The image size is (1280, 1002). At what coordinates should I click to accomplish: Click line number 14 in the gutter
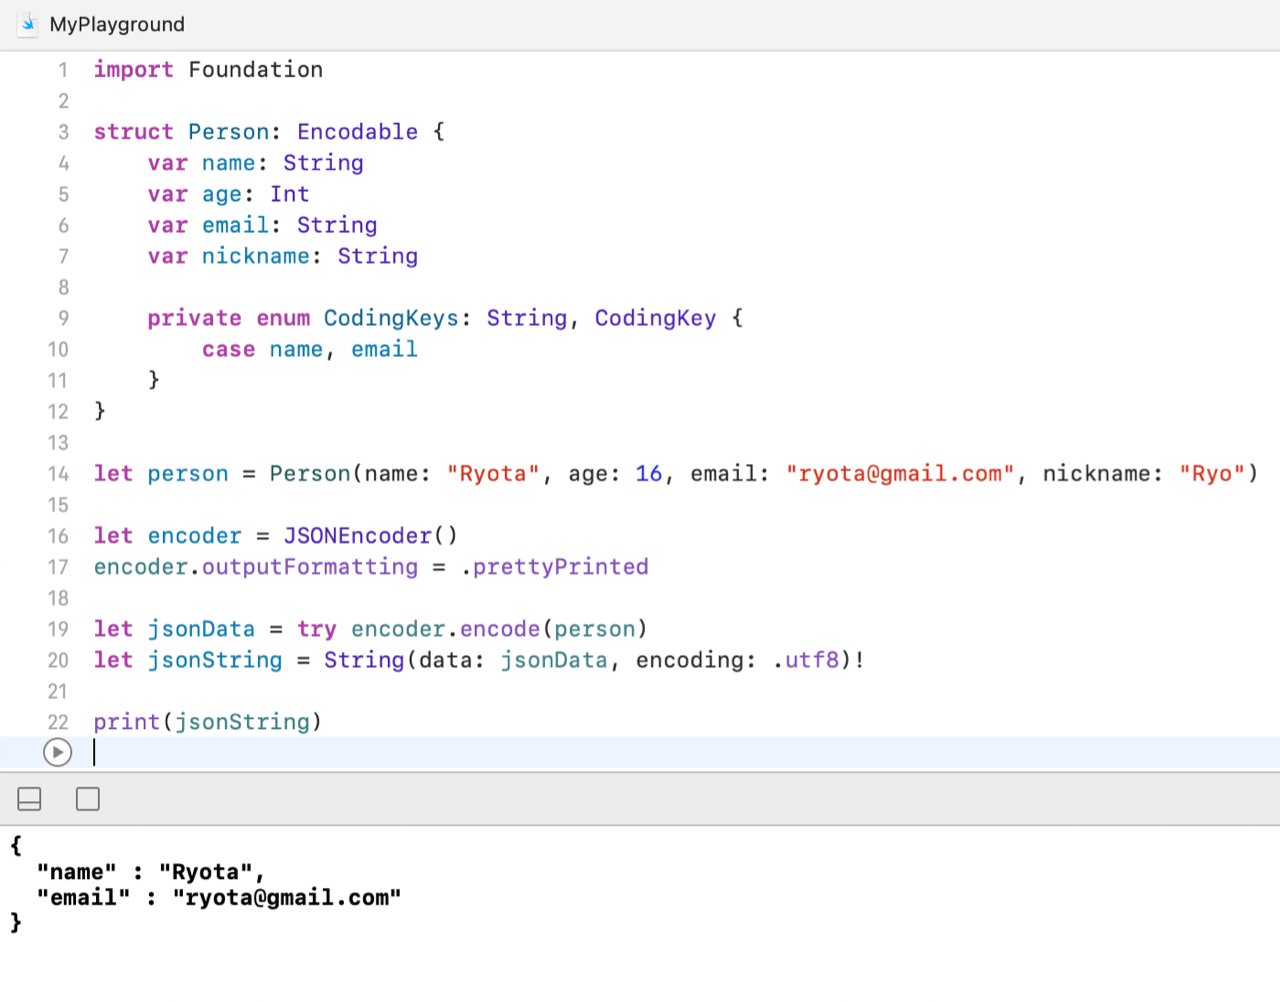(x=58, y=474)
